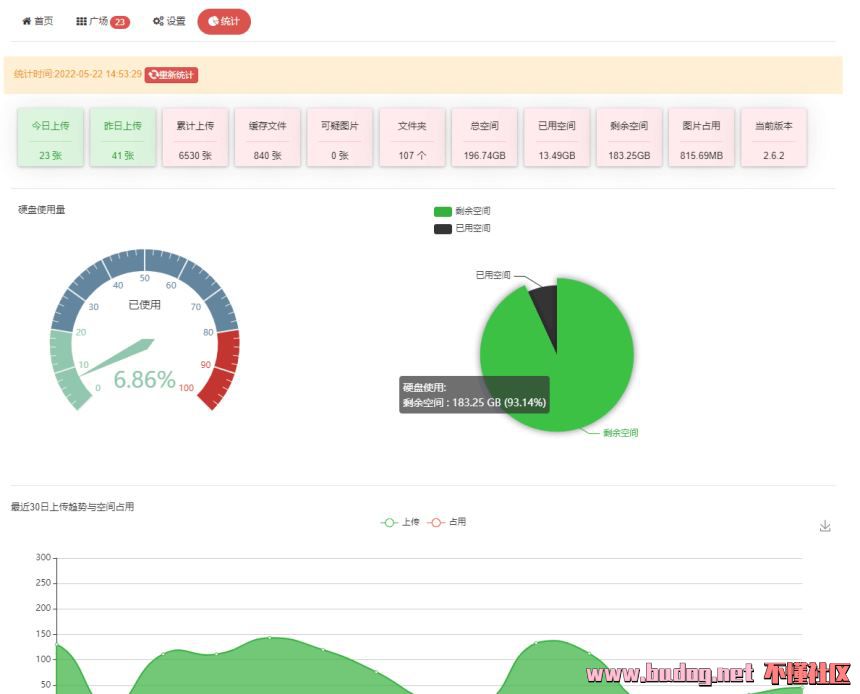Click the 设置 gears icon

[158, 21]
